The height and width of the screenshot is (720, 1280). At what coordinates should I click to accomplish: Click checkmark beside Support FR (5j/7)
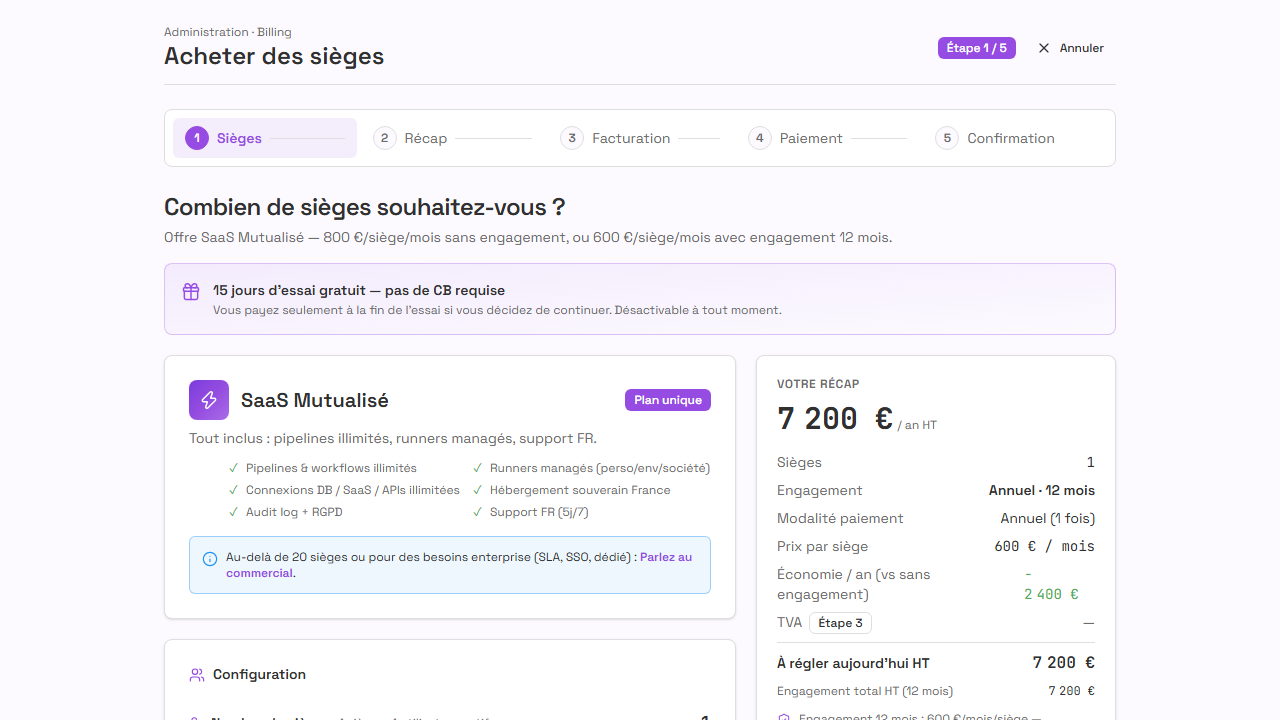[478, 512]
